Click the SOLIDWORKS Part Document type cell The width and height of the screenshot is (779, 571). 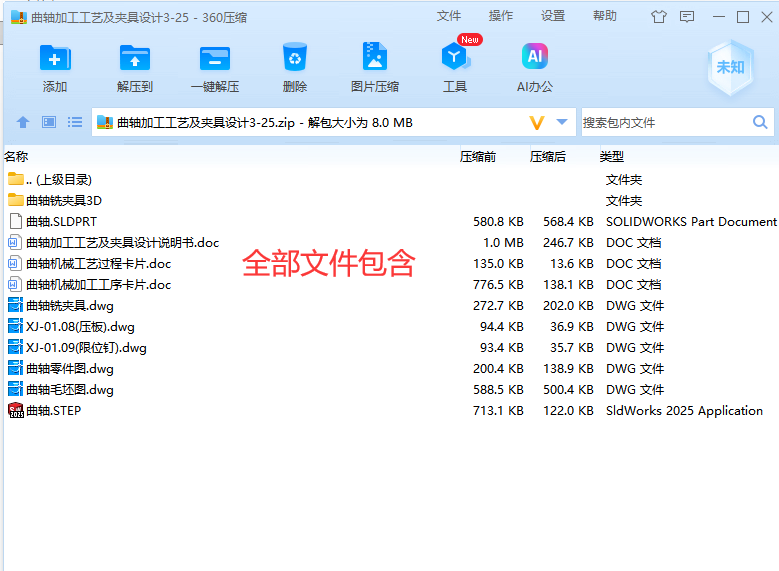[x=691, y=222]
